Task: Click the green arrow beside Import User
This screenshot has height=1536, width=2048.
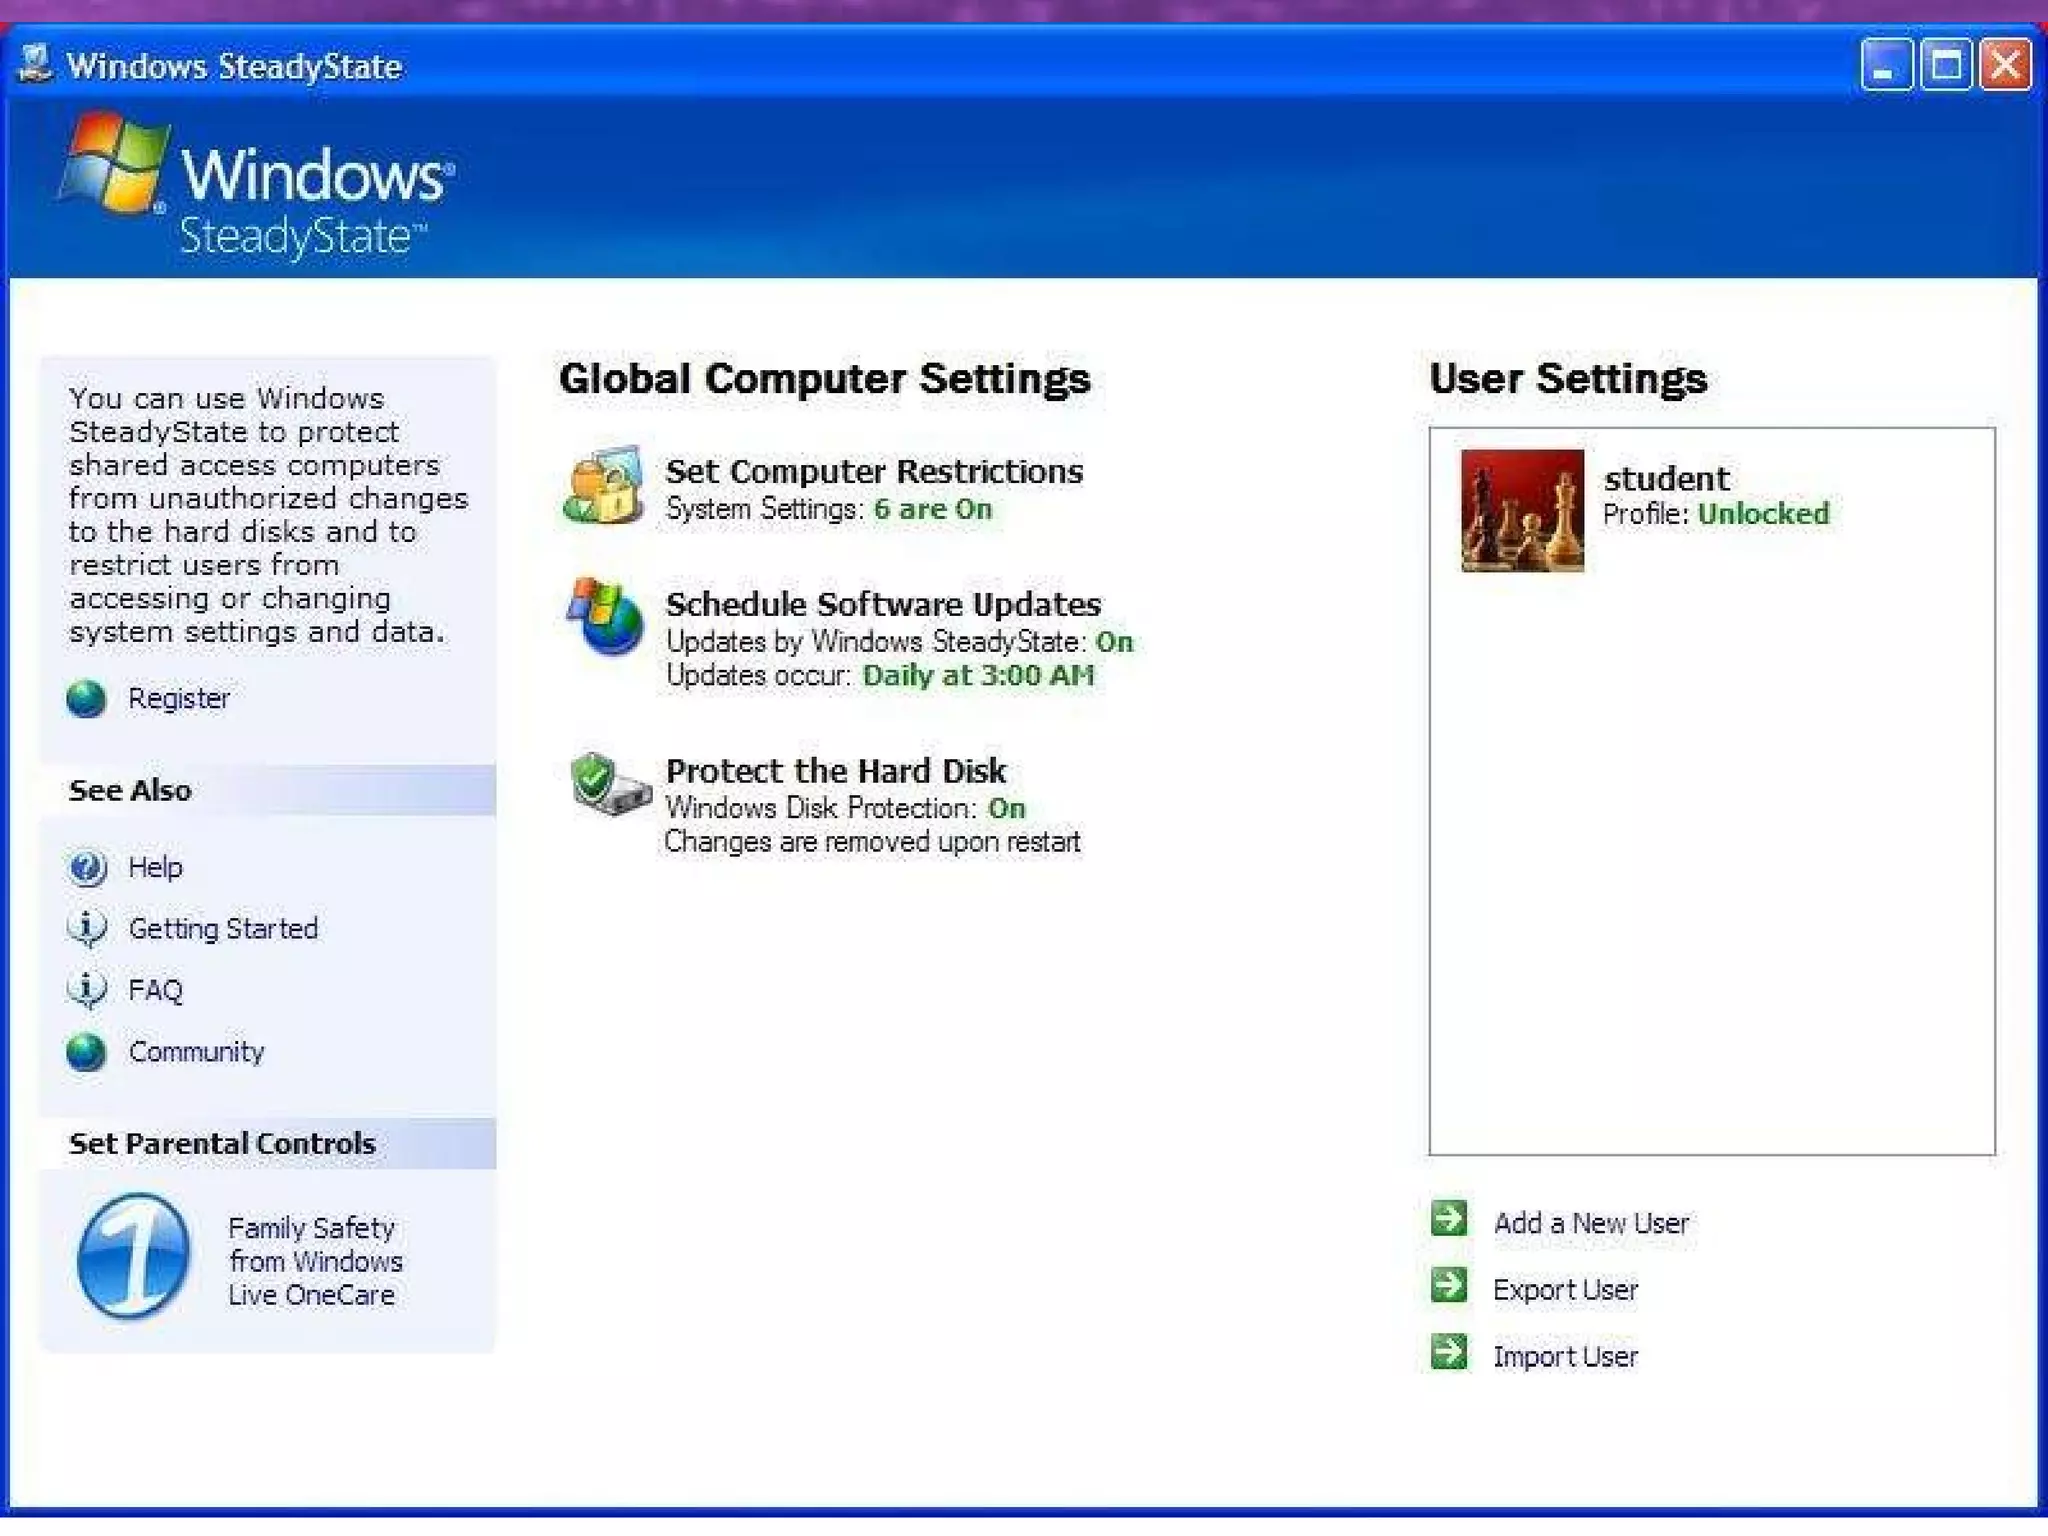Action: coord(1449,1353)
